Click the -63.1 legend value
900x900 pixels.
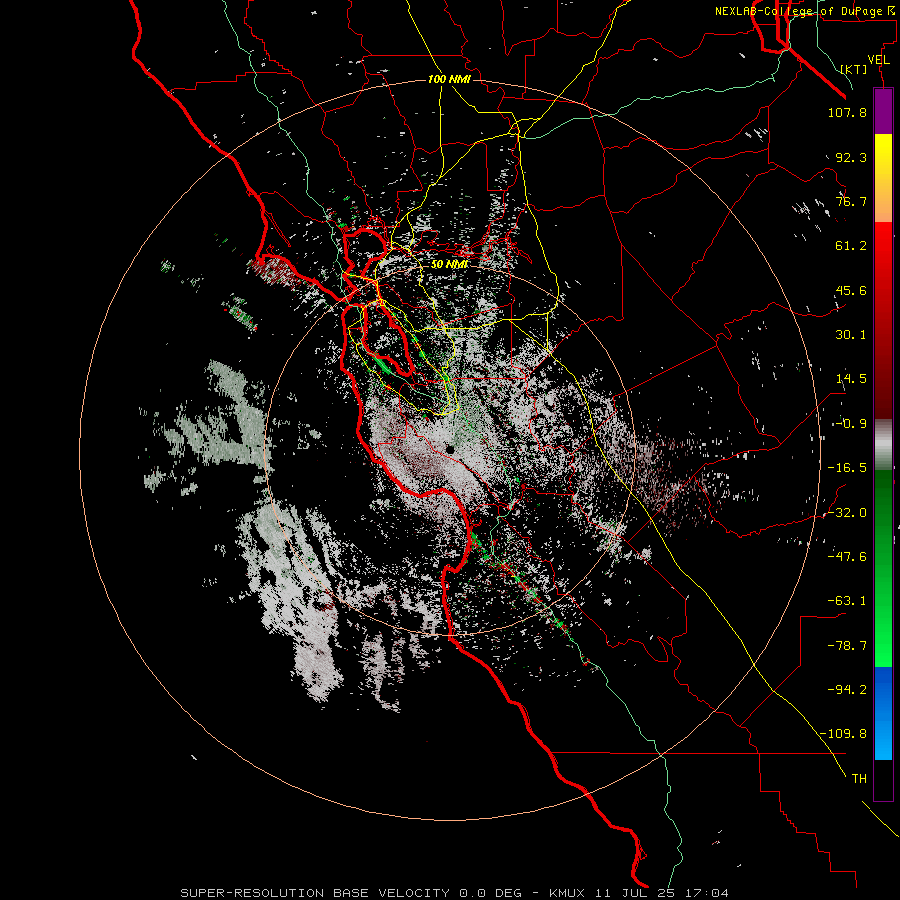(x=847, y=601)
